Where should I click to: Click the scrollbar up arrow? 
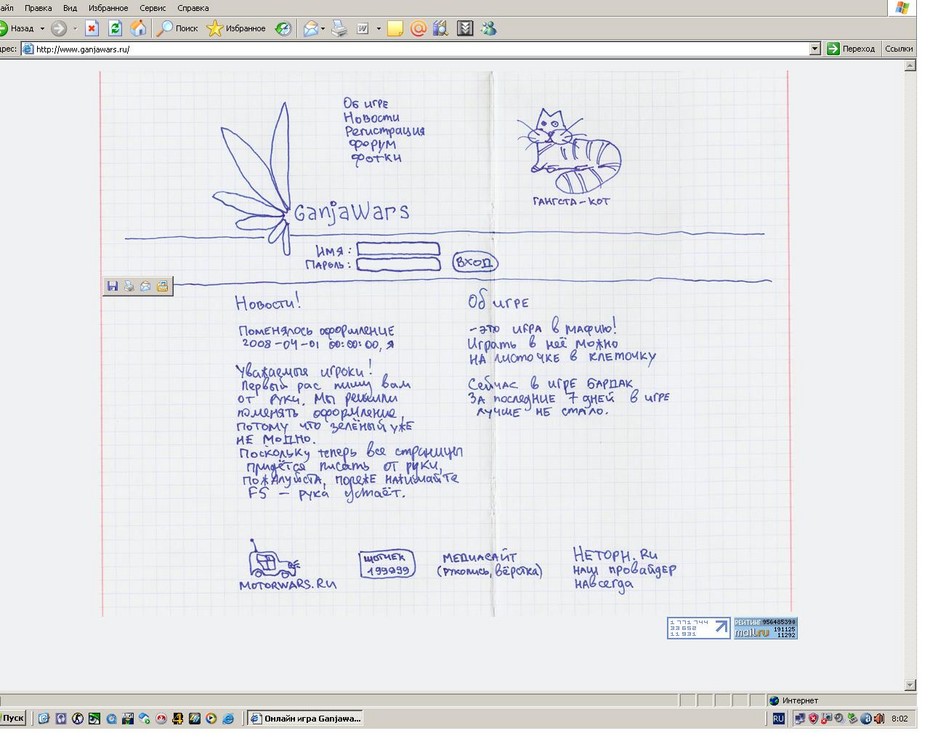click(910, 66)
